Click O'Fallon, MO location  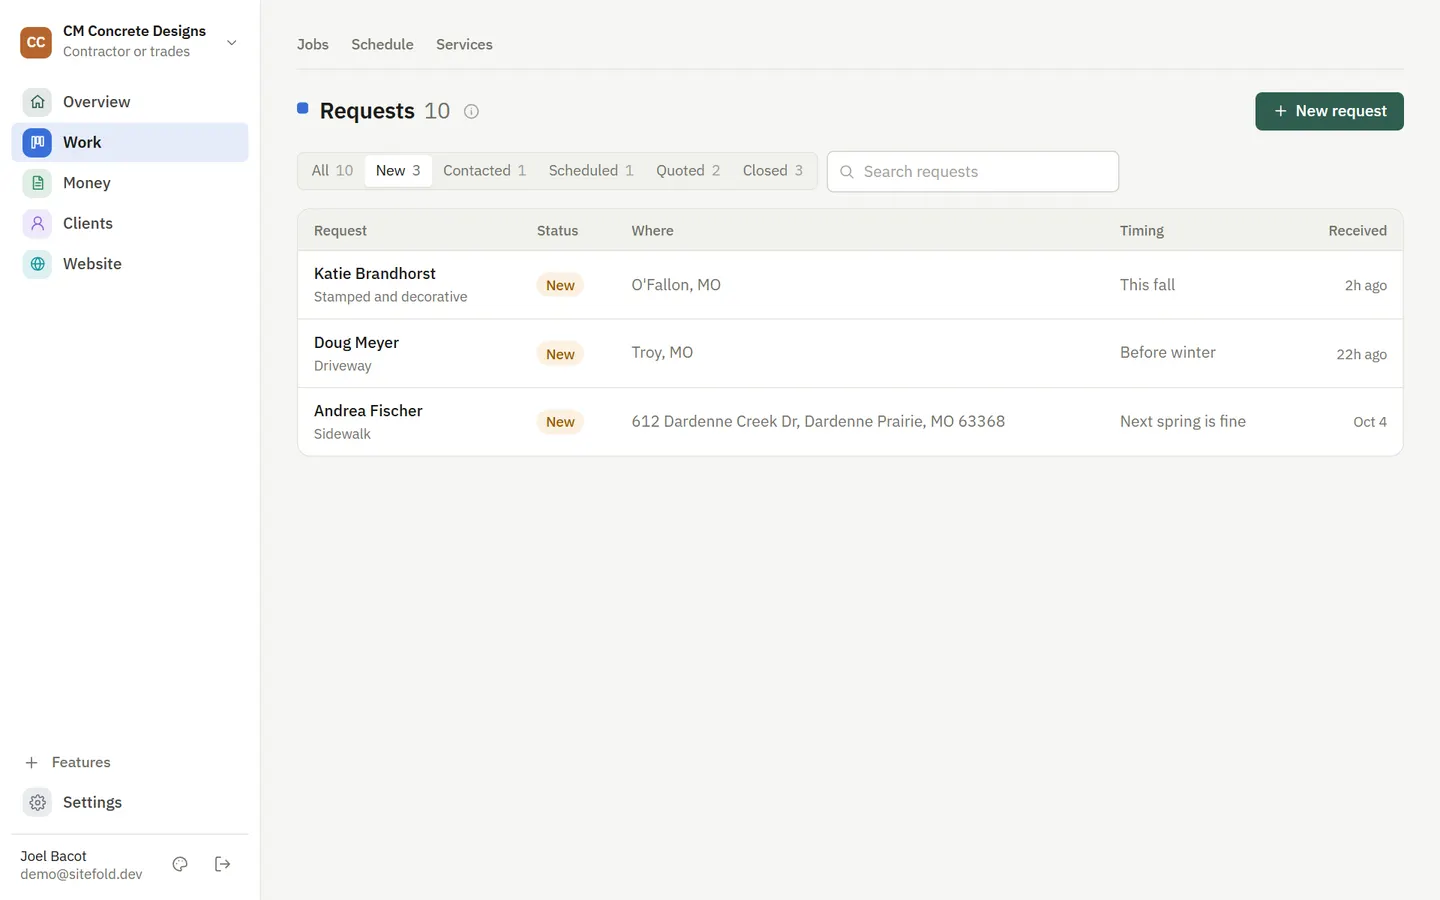coord(676,285)
